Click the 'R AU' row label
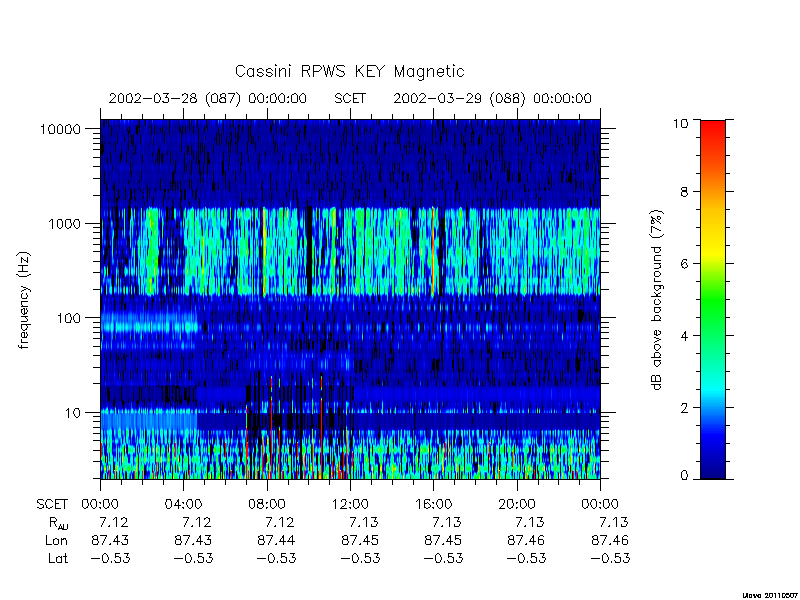This screenshot has width=800, height=600. coord(59,523)
